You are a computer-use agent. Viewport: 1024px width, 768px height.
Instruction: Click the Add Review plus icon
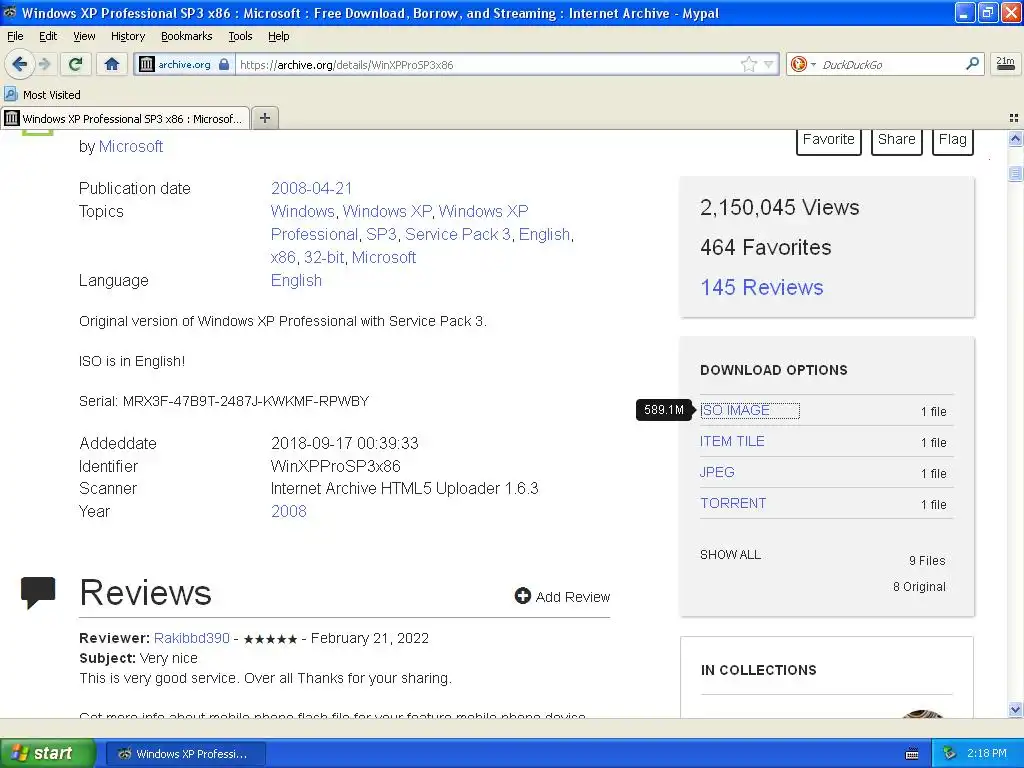[x=522, y=596]
